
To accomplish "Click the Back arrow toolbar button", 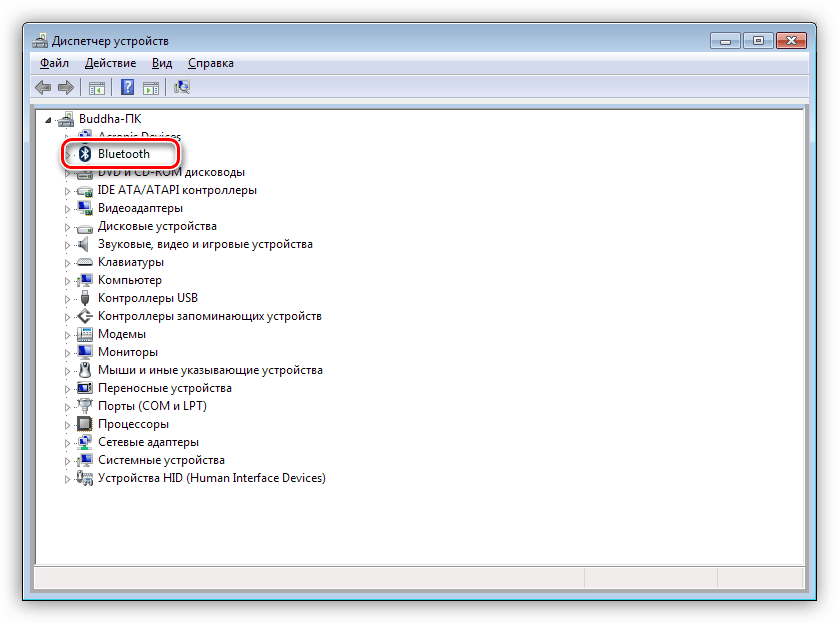I will click(x=43, y=87).
